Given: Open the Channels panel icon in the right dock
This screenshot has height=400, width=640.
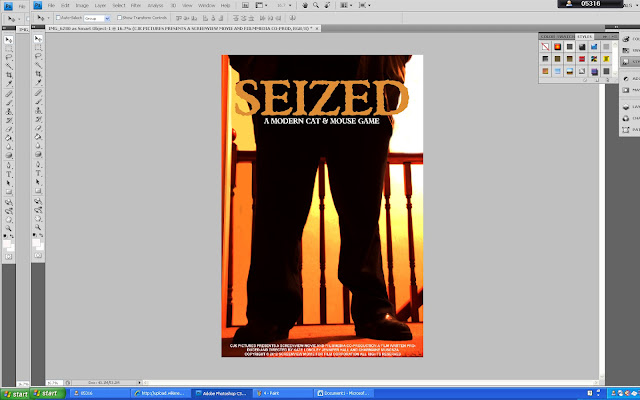Looking at the screenshot, I should (x=626, y=118).
